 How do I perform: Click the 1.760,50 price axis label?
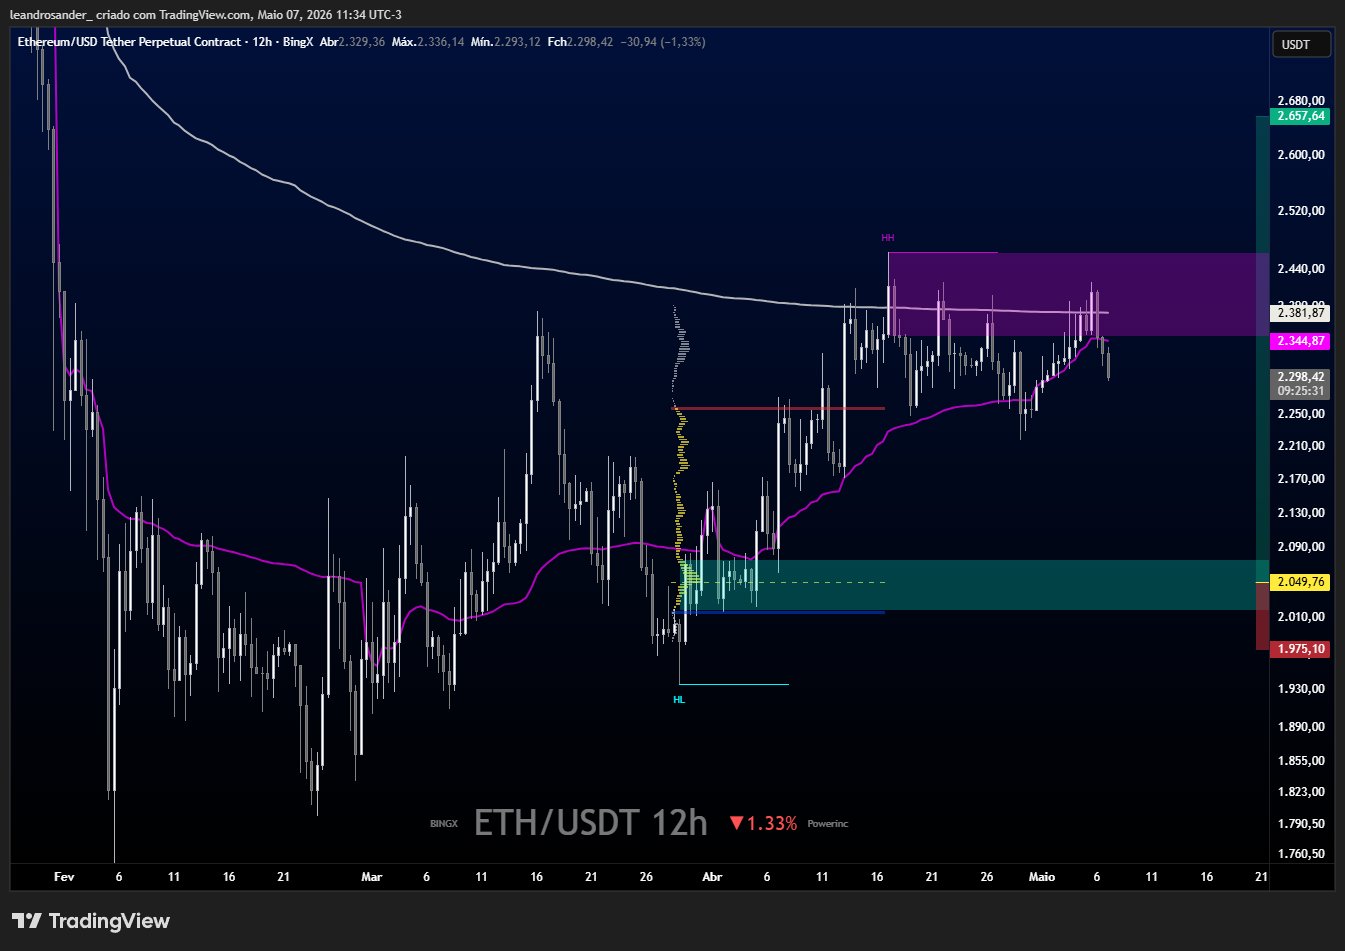(x=1301, y=854)
